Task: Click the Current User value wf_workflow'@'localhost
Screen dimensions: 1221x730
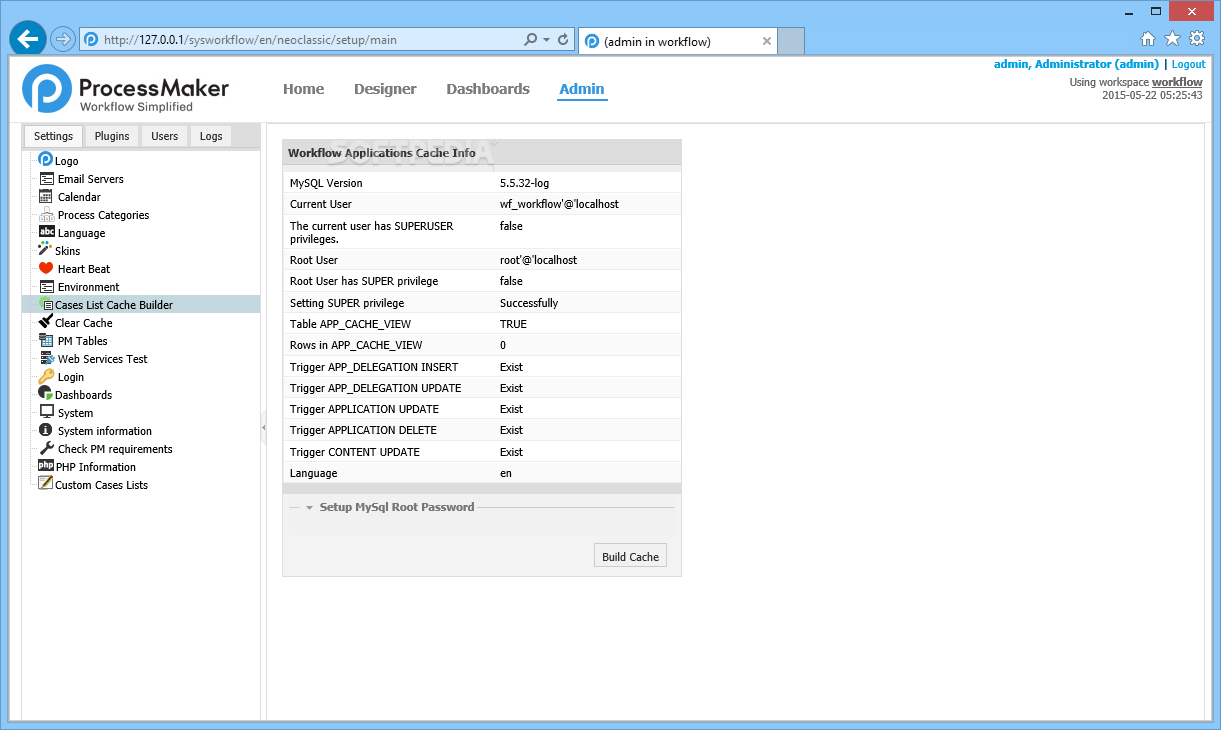Action: click(x=559, y=204)
